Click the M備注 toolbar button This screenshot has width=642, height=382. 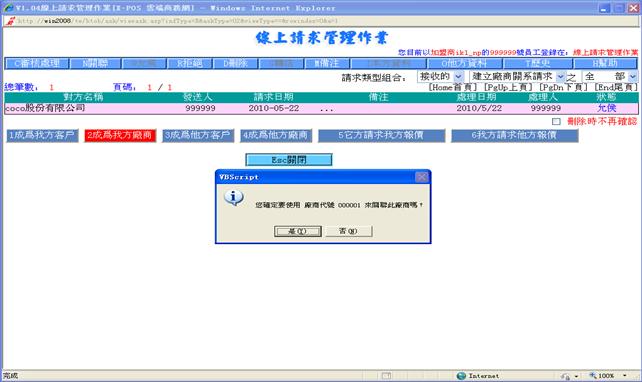pos(327,63)
